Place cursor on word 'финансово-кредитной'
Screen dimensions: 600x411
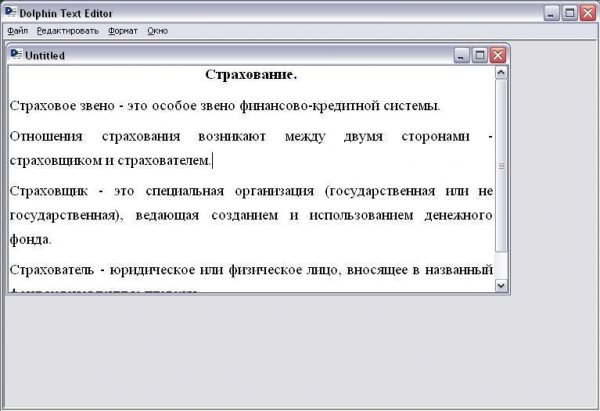pyautogui.click(x=309, y=106)
